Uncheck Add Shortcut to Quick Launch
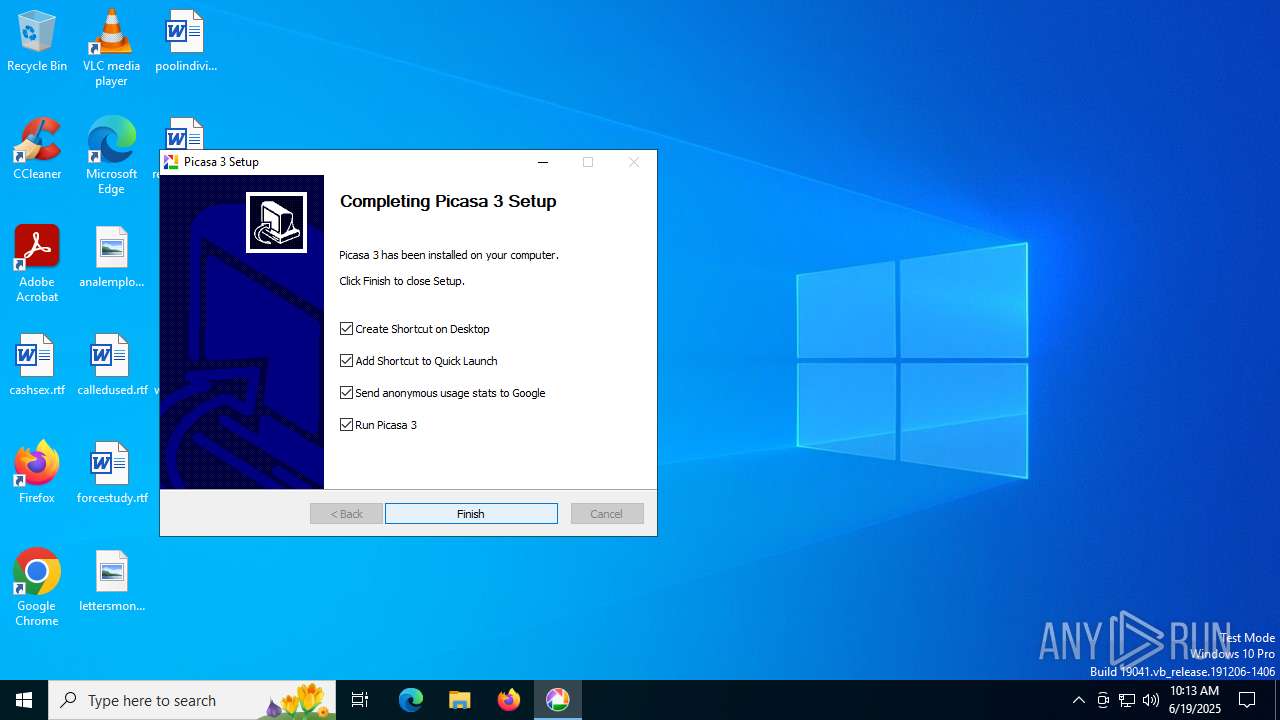This screenshot has width=1280, height=720. pos(347,361)
